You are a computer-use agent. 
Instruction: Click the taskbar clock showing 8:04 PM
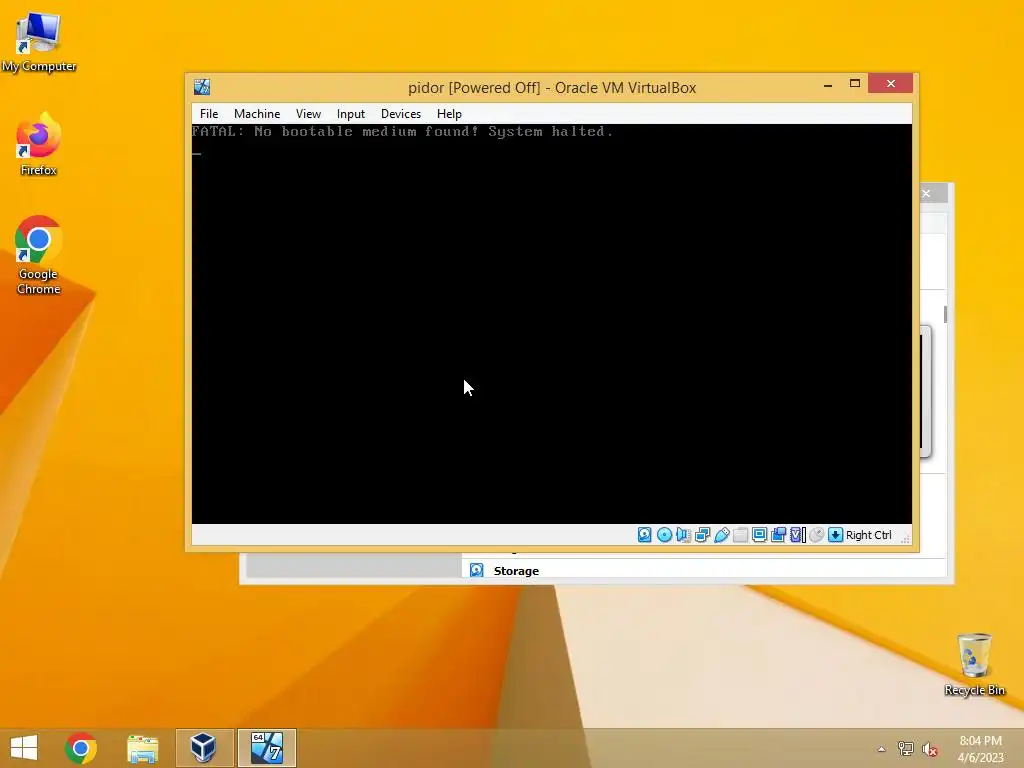[x=980, y=748]
